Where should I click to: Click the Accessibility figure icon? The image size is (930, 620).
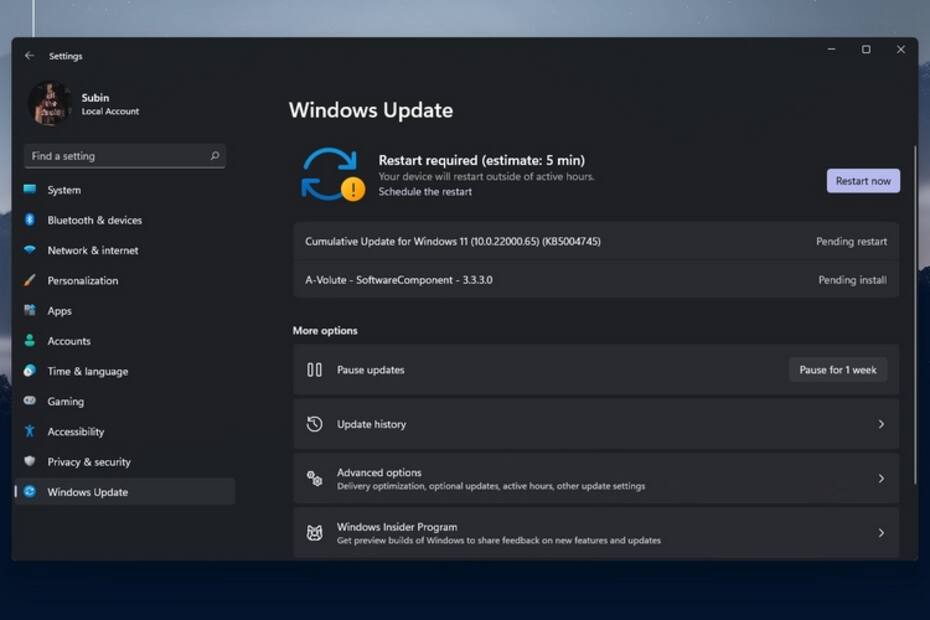pos(30,431)
